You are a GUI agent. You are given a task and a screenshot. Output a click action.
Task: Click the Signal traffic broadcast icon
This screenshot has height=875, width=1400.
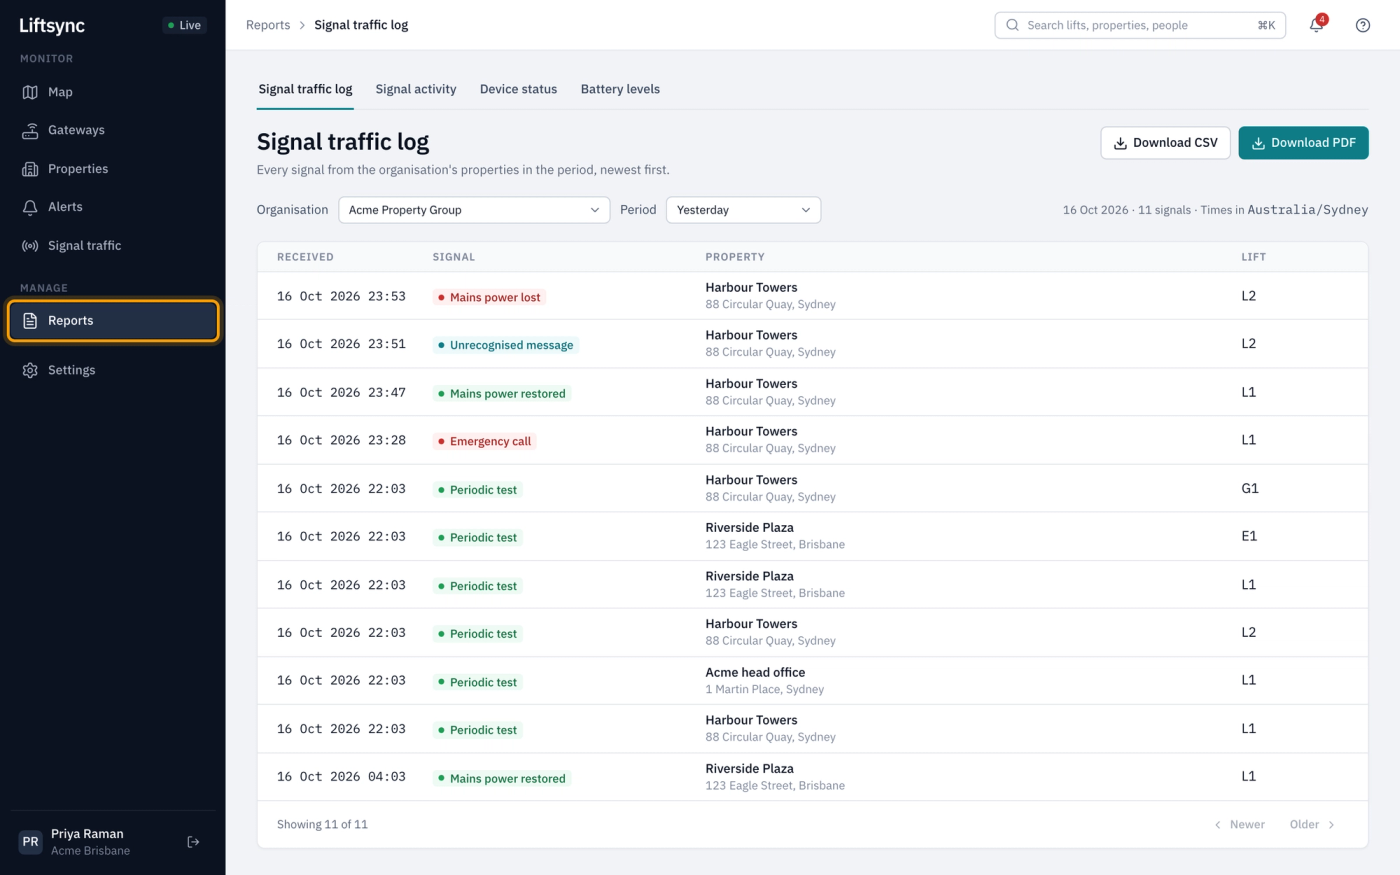tap(30, 246)
